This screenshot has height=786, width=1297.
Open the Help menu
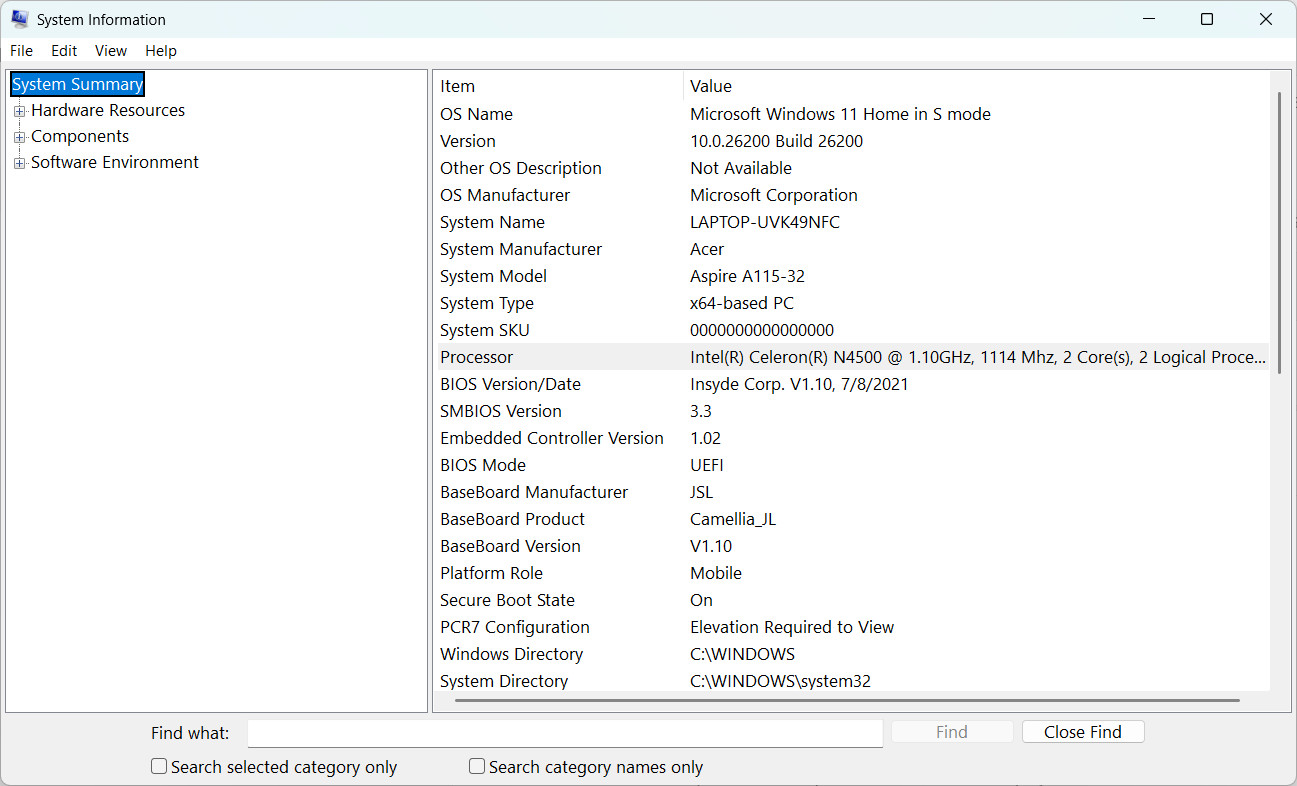click(x=161, y=51)
